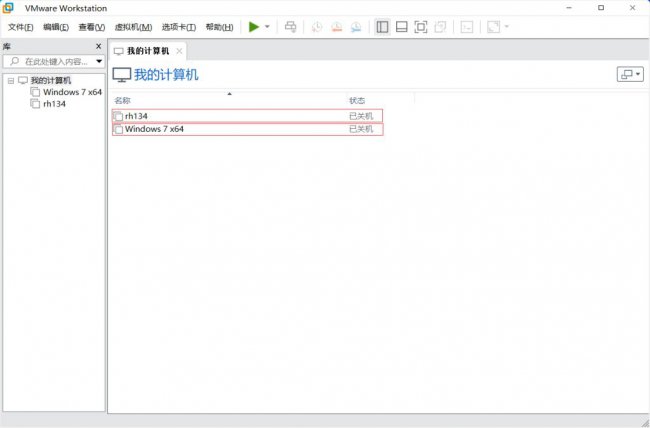Switch to the 我的计算机 tab
Screen dimensions: 650x428
click(148, 51)
